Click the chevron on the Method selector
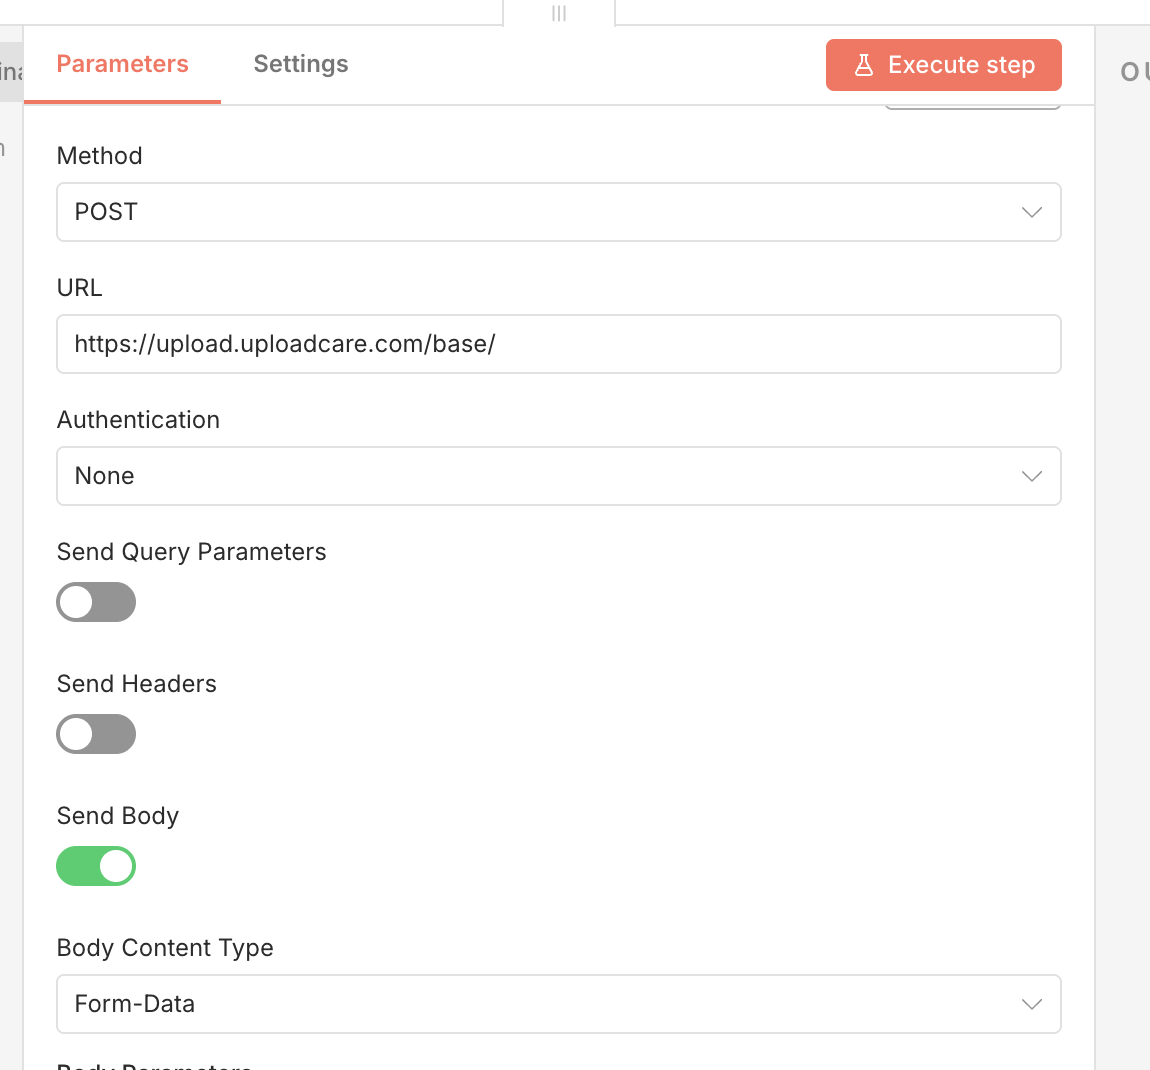Viewport: 1150px width, 1070px height. click(x=1031, y=212)
